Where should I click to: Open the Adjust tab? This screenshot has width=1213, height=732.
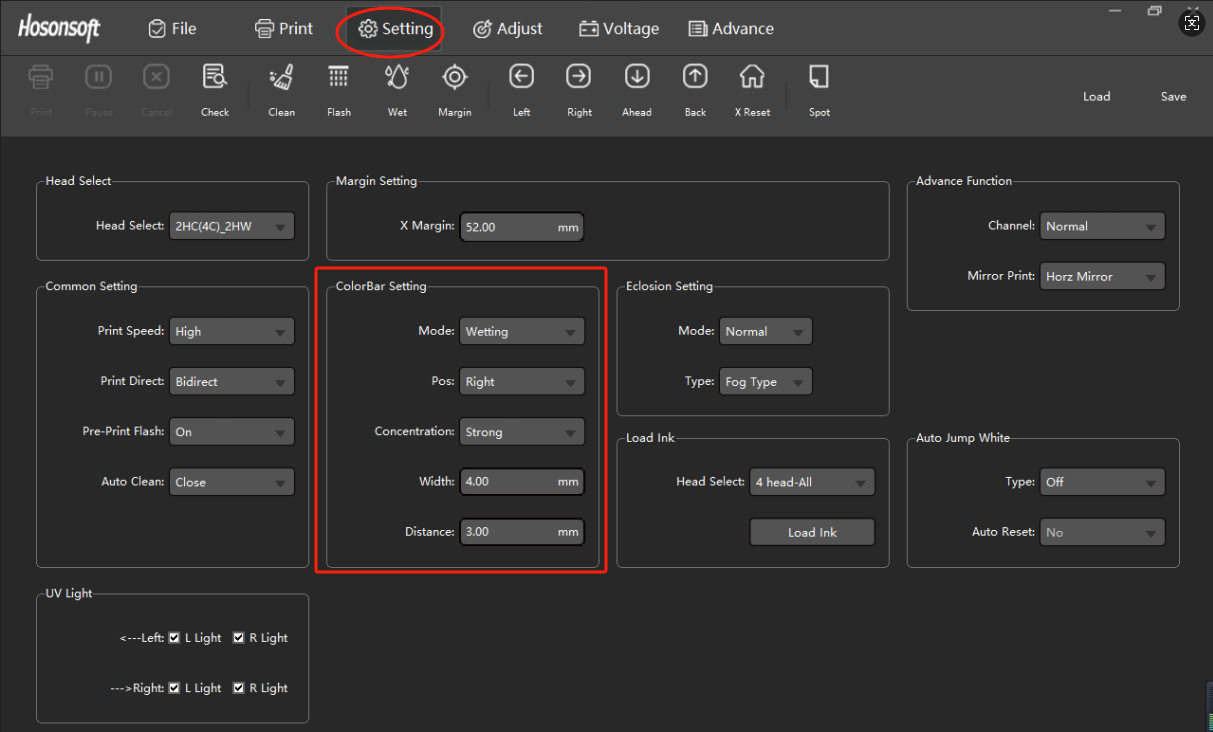507,29
